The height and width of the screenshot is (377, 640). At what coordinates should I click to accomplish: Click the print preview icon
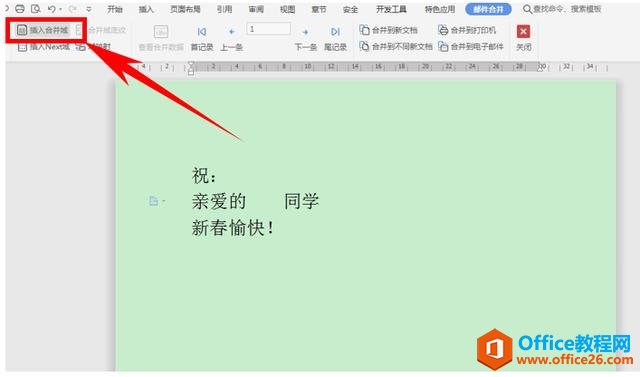pos(36,9)
